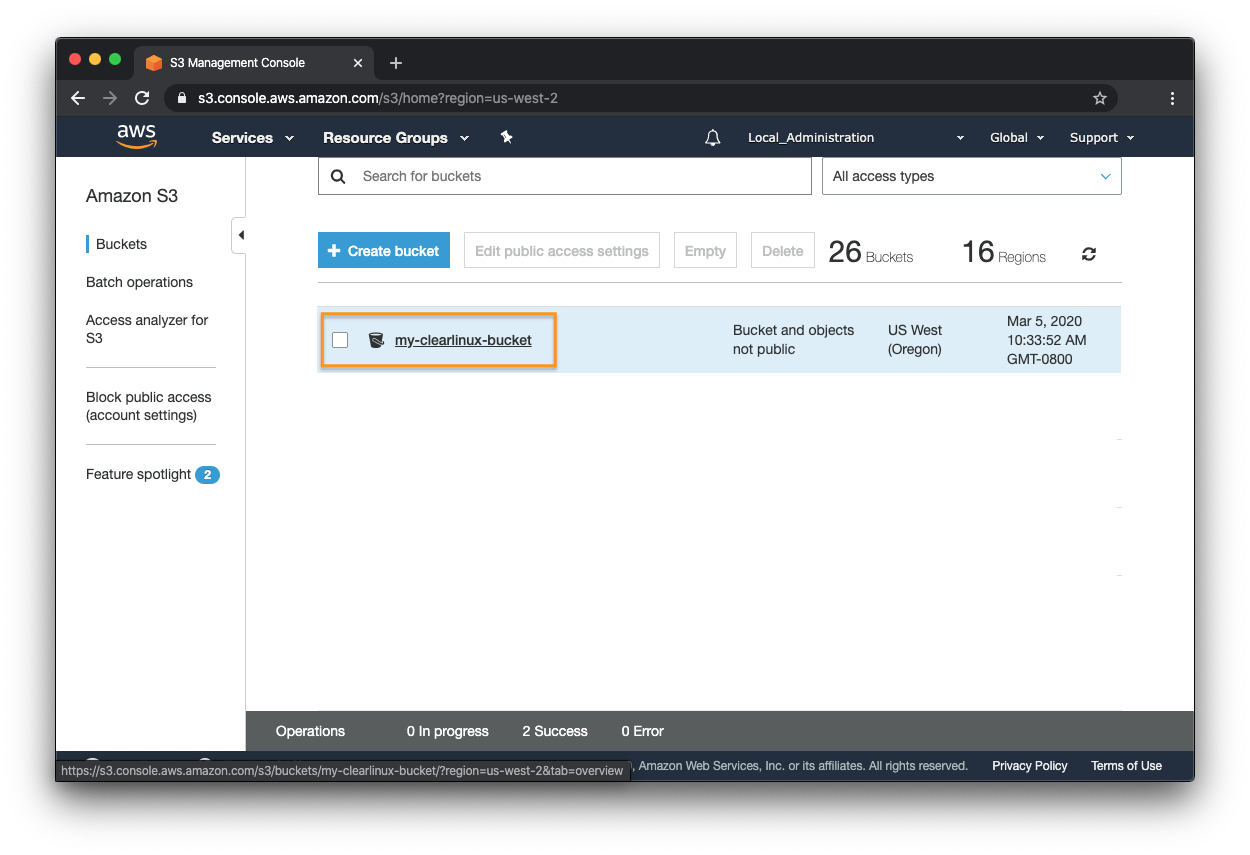
Task: Click the bucket icon beside my-clearlinux-bucket
Action: 376,340
